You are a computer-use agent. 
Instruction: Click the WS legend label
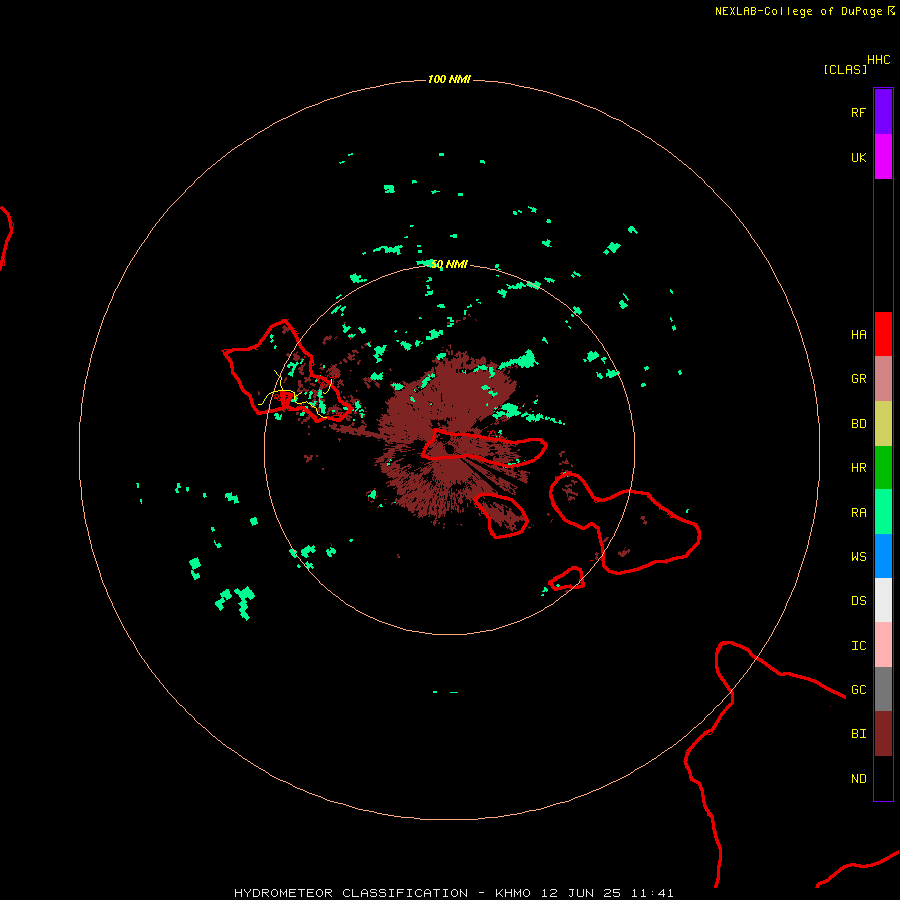pyautogui.click(x=859, y=557)
